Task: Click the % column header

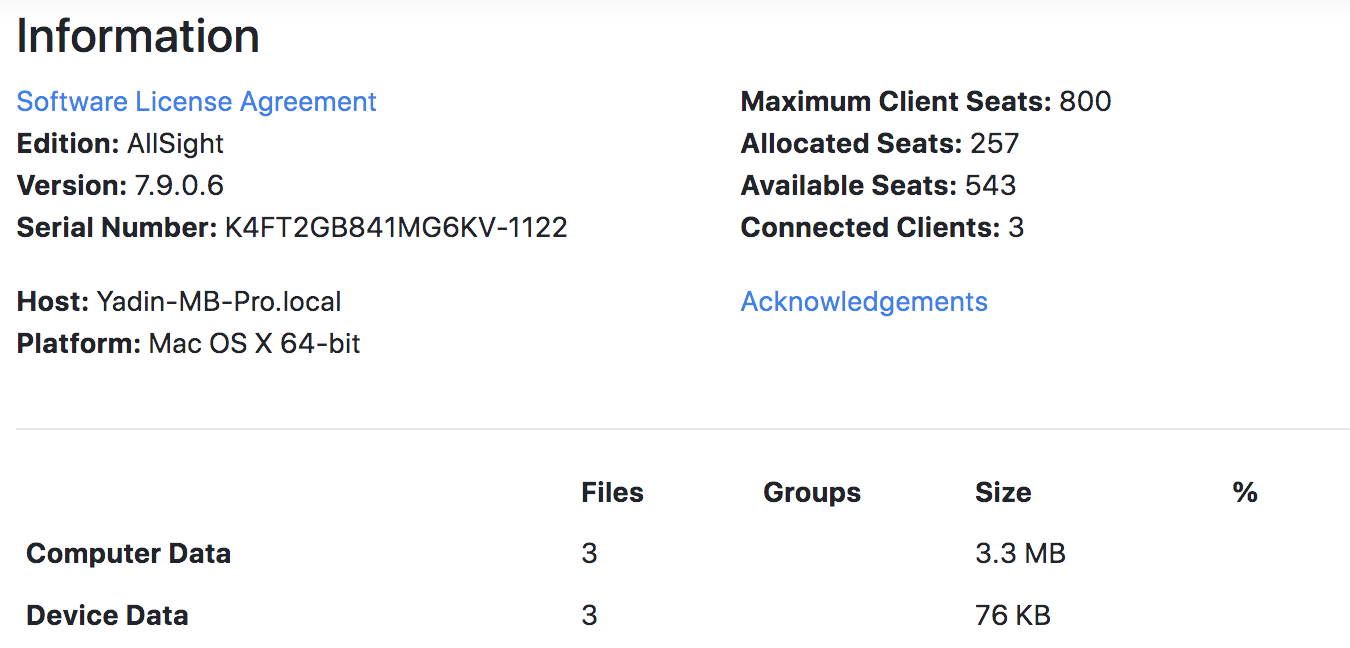Action: pyautogui.click(x=1244, y=493)
